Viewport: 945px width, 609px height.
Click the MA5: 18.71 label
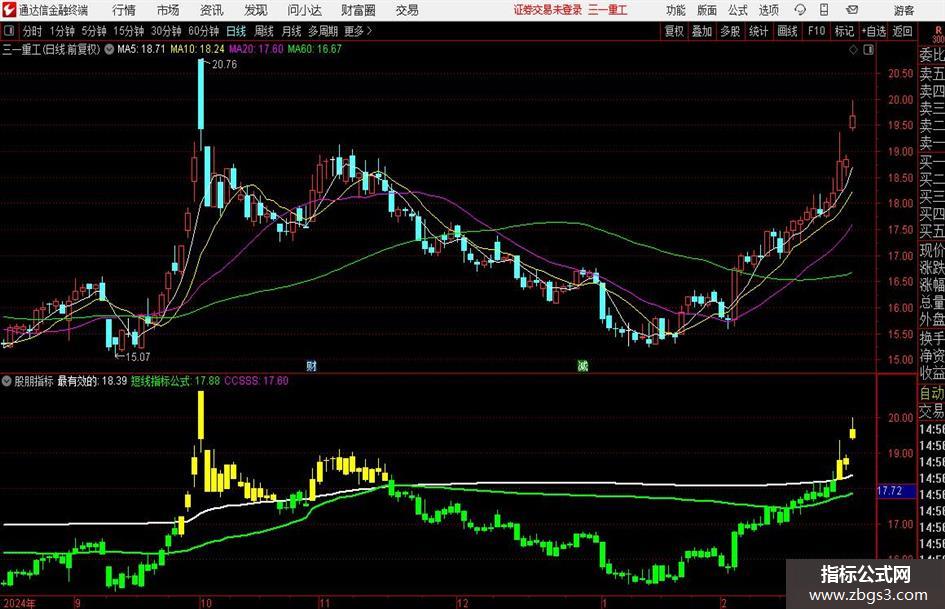141,49
